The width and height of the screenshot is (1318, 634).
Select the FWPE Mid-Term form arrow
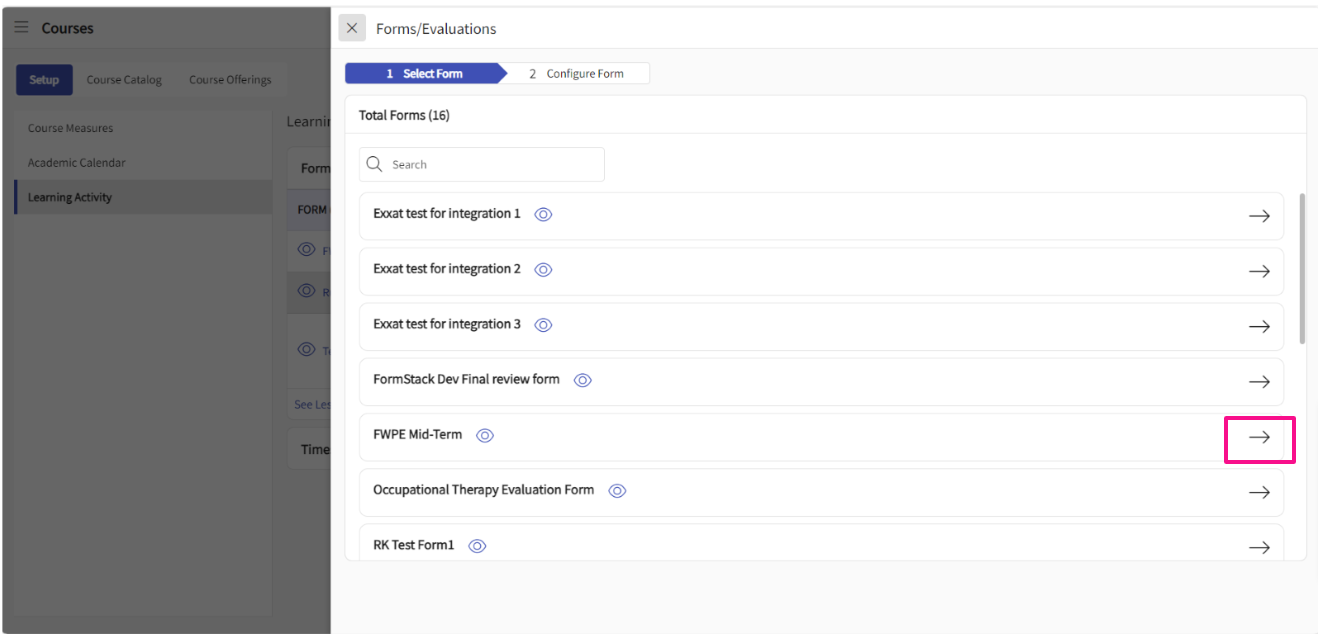[x=1259, y=437]
